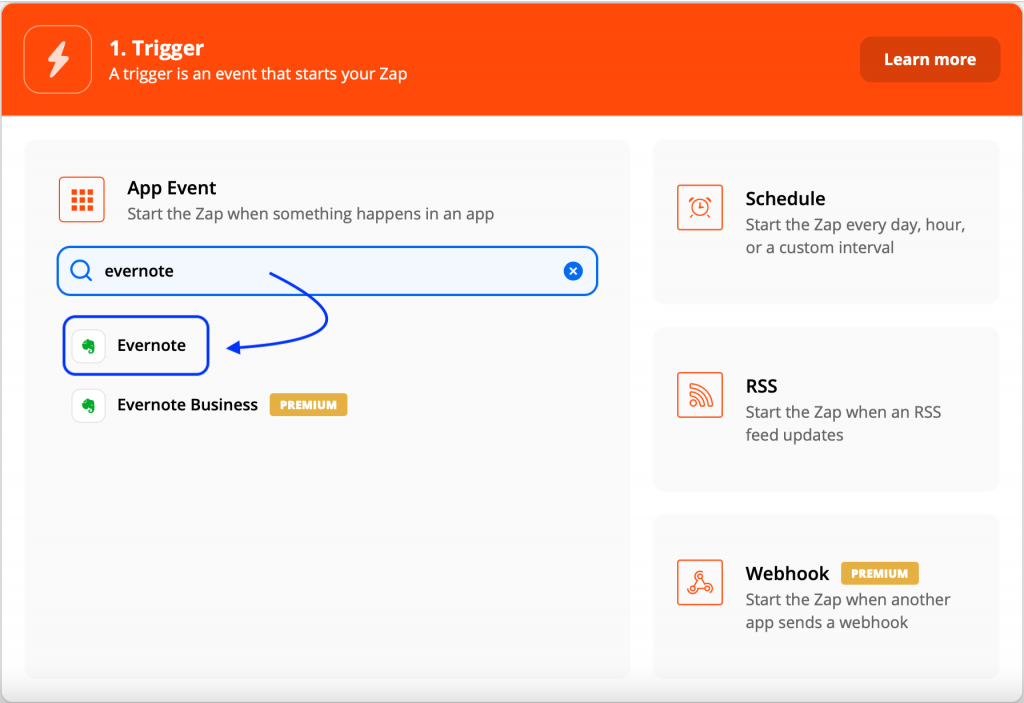
Task: Click Premium badge beside Webhook
Action: pyautogui.click(x=880, y=573)
